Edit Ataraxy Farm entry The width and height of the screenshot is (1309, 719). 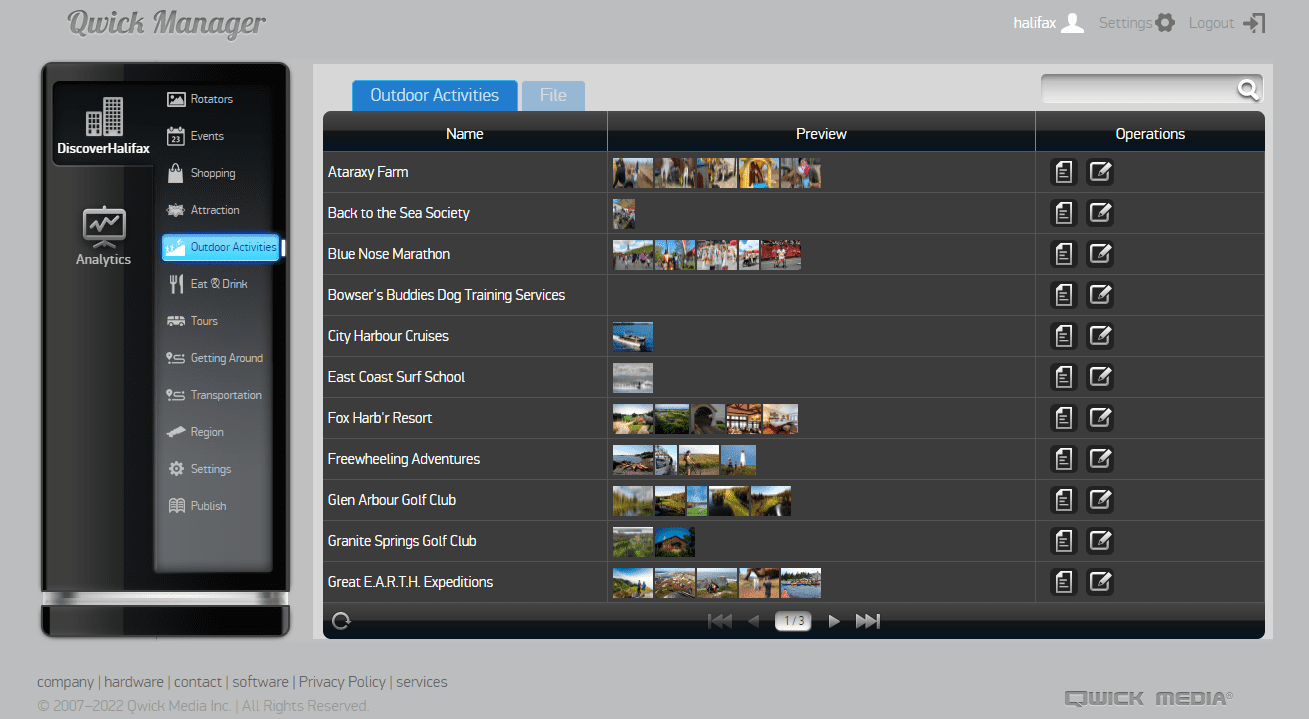click(x=1100, y=172)
